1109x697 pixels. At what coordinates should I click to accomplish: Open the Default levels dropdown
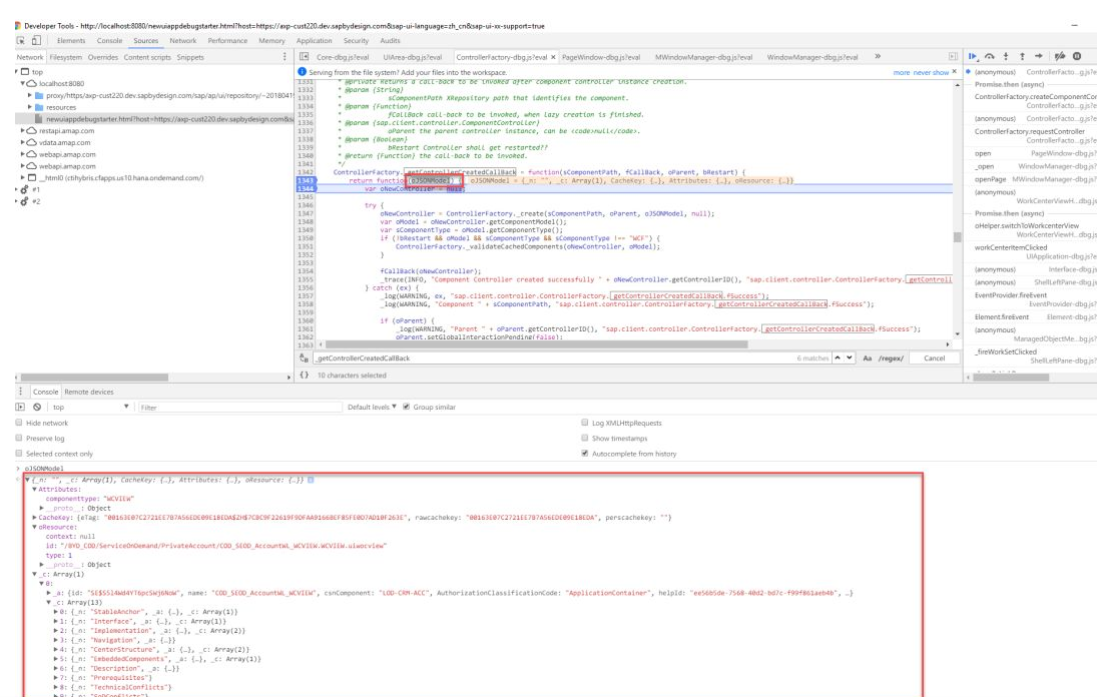(372, 407)
